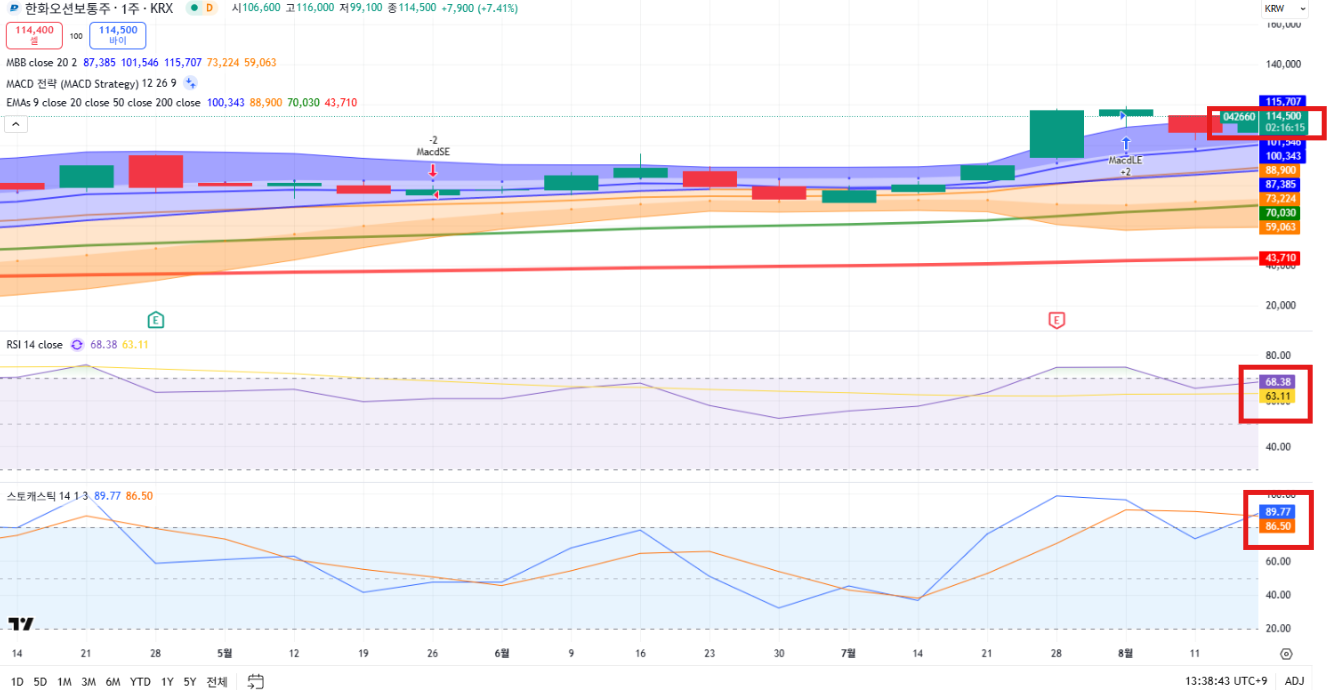This screenshot has height=690, width=1327.
Task: Click the order quantity 100 value
Action: point(76,36)
